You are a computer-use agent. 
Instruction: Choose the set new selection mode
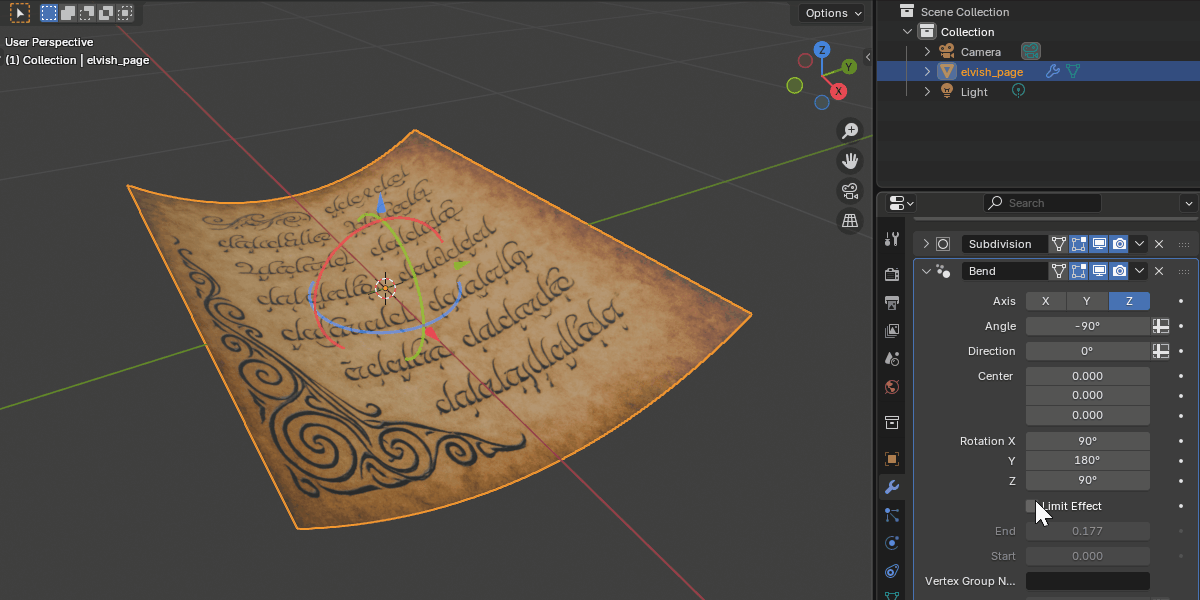pyautogui.click(x=49, y=13)
